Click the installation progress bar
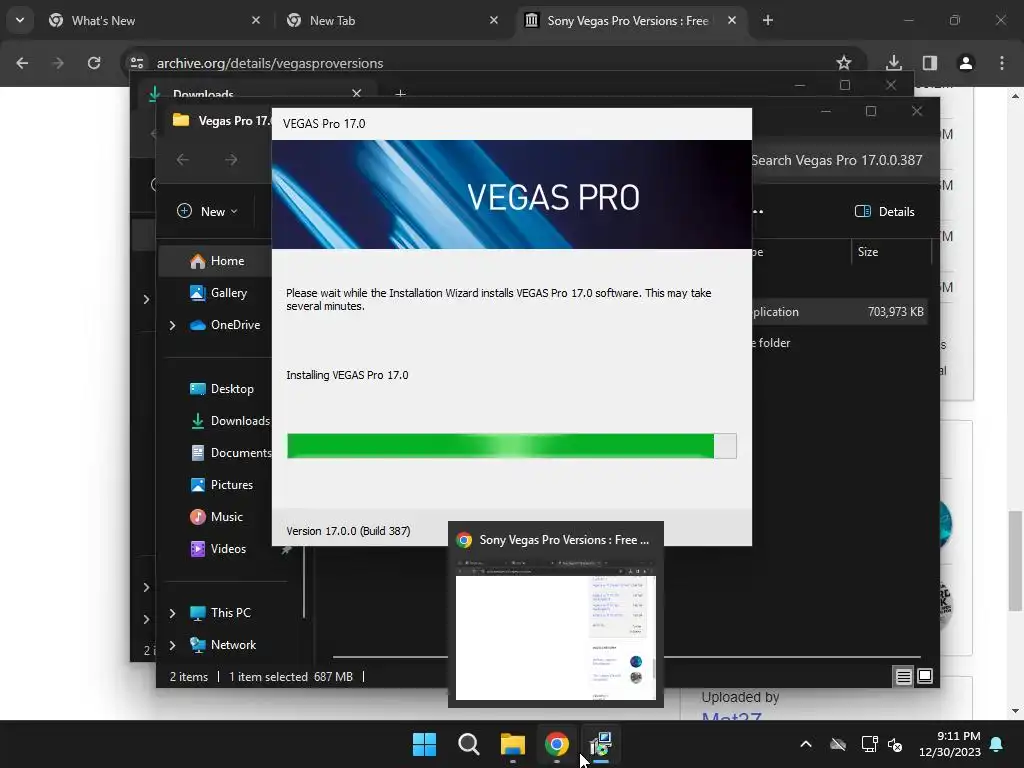The image size is (1024, 768). (511, 446)
